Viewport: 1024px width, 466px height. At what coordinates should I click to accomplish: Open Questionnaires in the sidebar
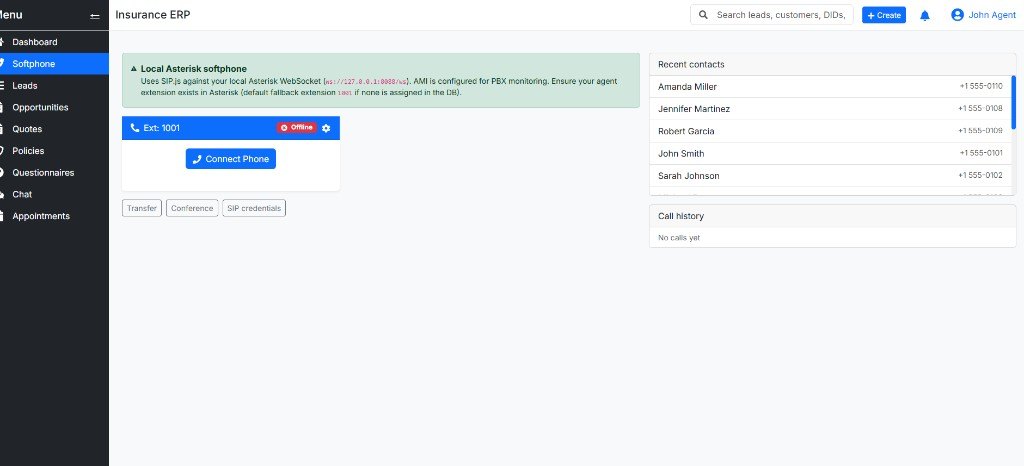[x=54, y=173]
